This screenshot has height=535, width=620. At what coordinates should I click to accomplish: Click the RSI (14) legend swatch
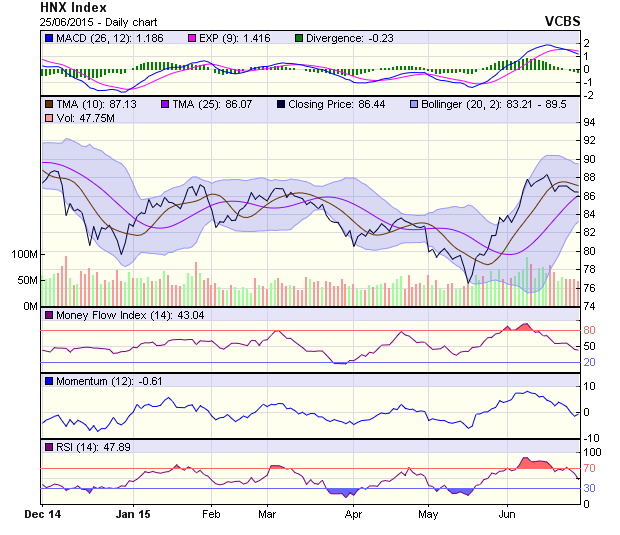49,447
